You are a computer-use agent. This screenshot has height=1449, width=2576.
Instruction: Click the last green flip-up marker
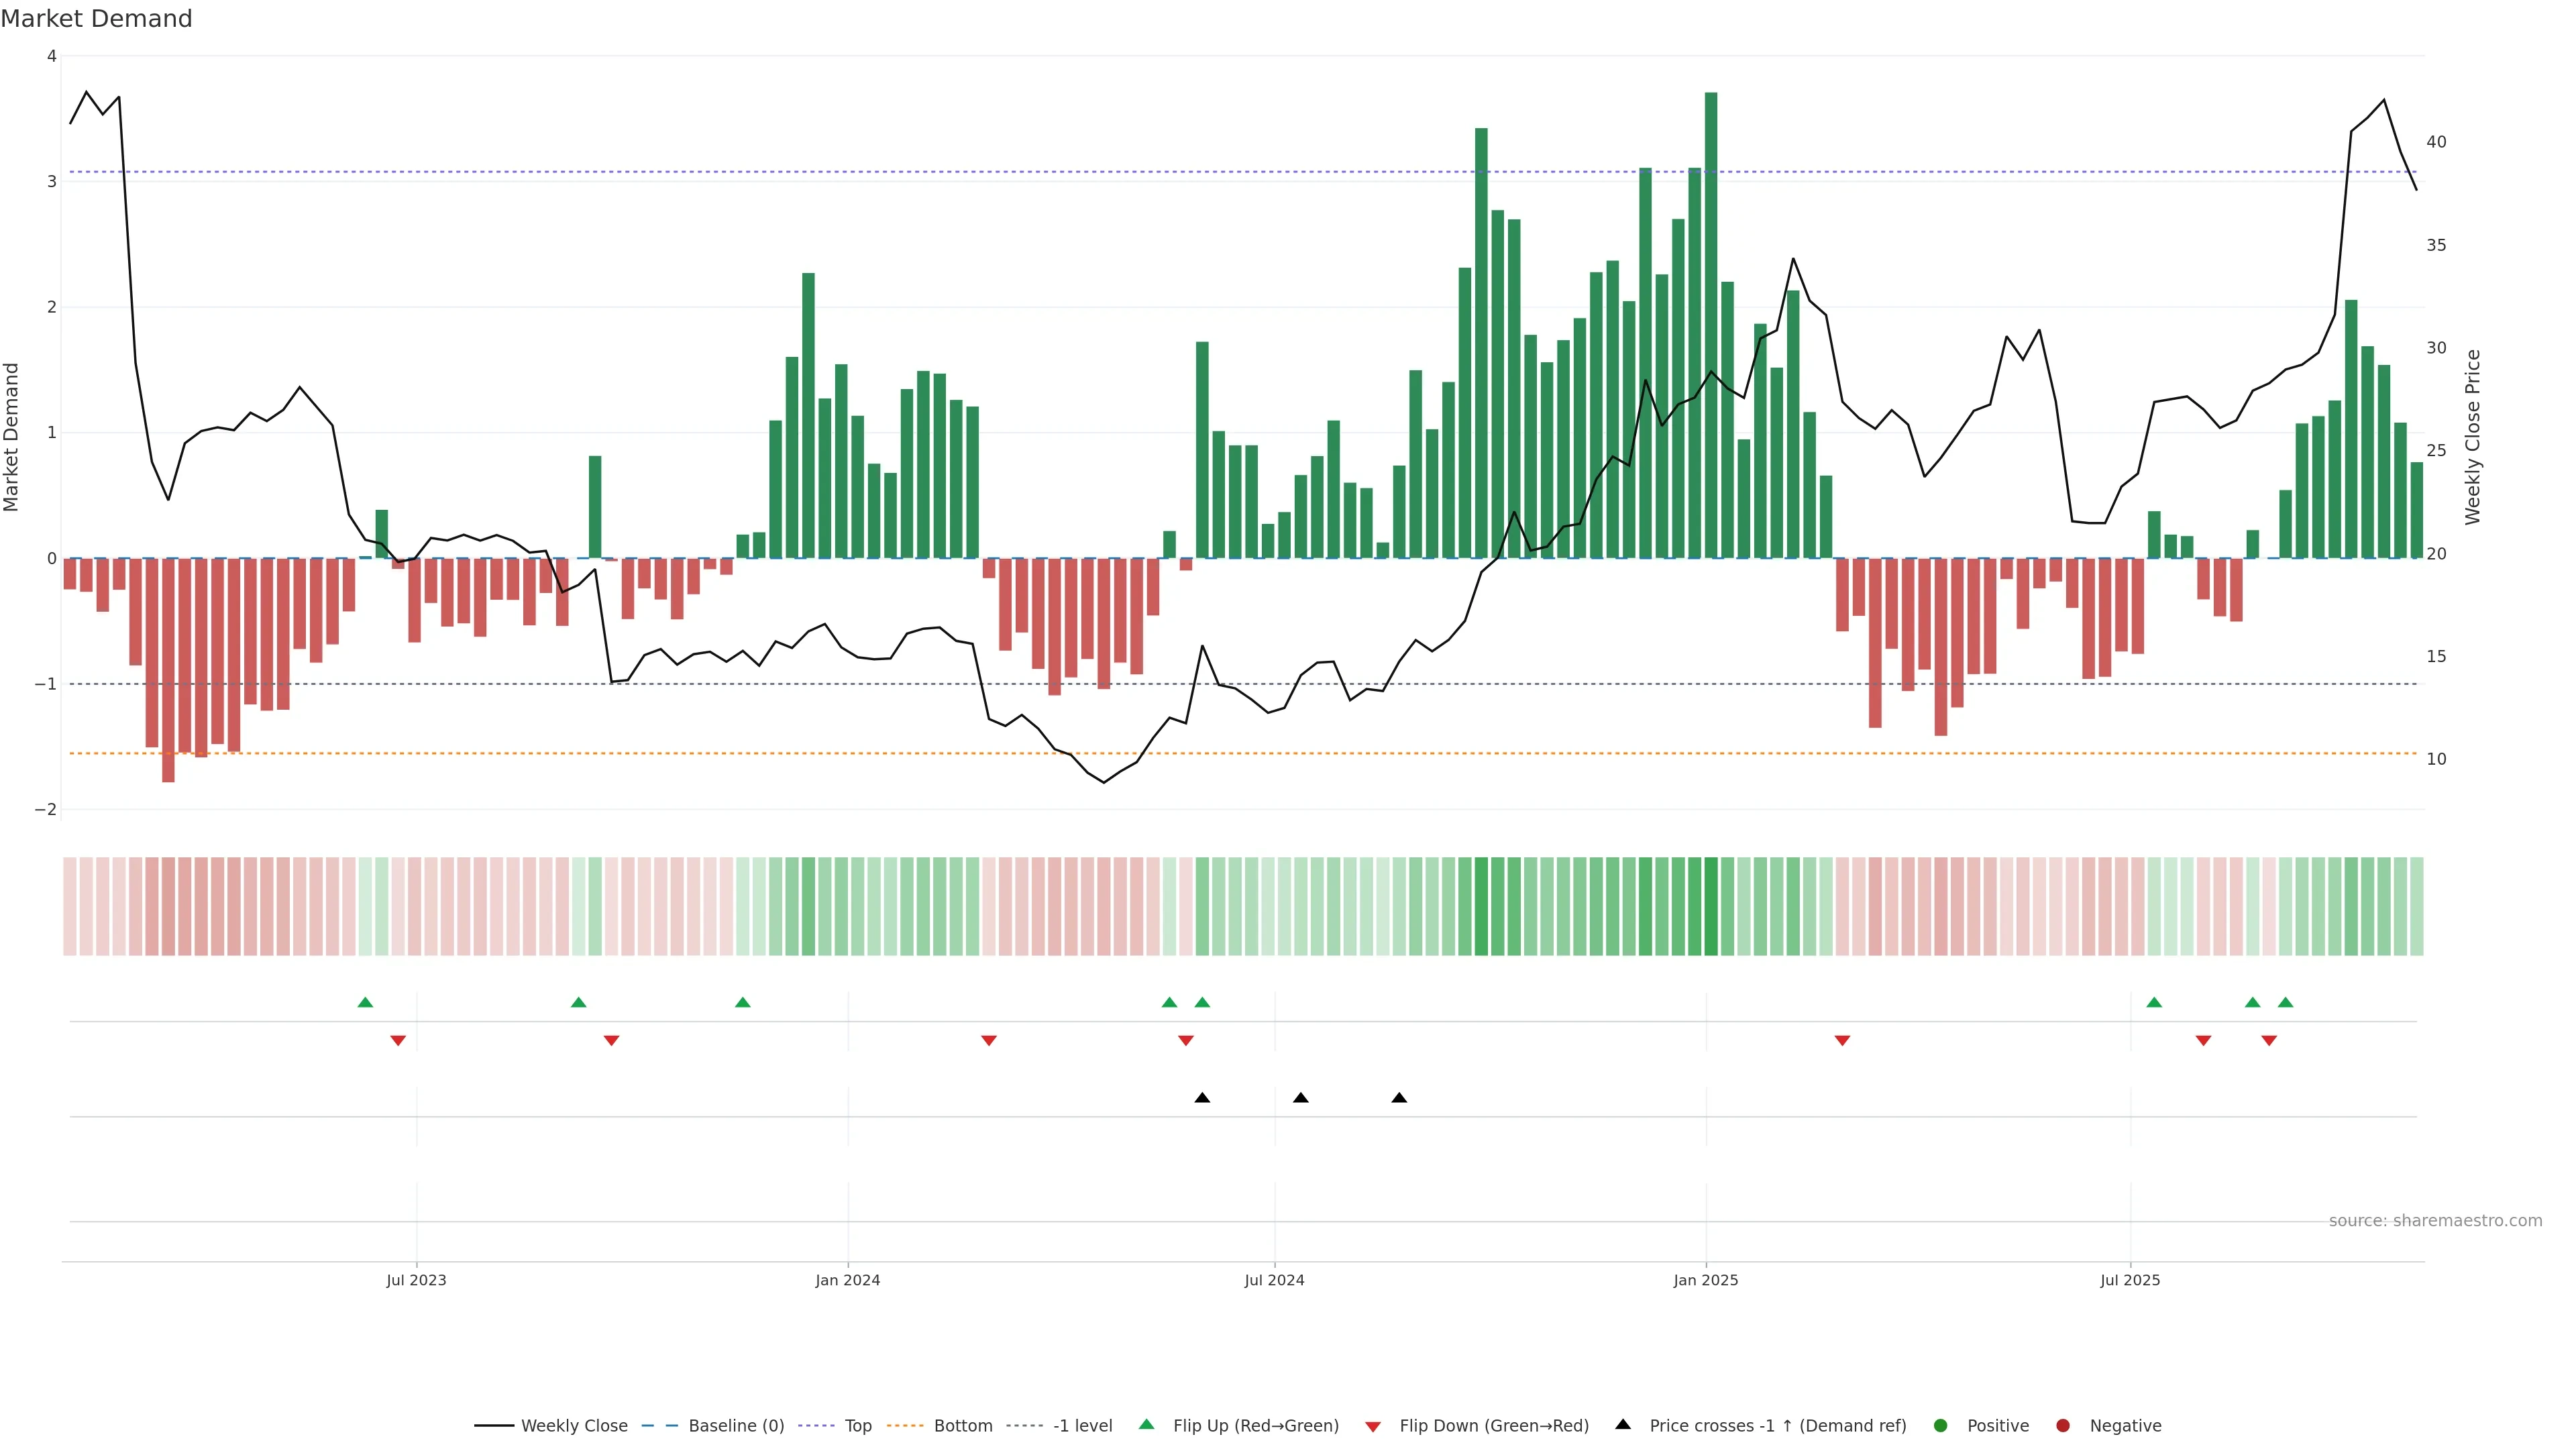click(x=2285, y=1002)
